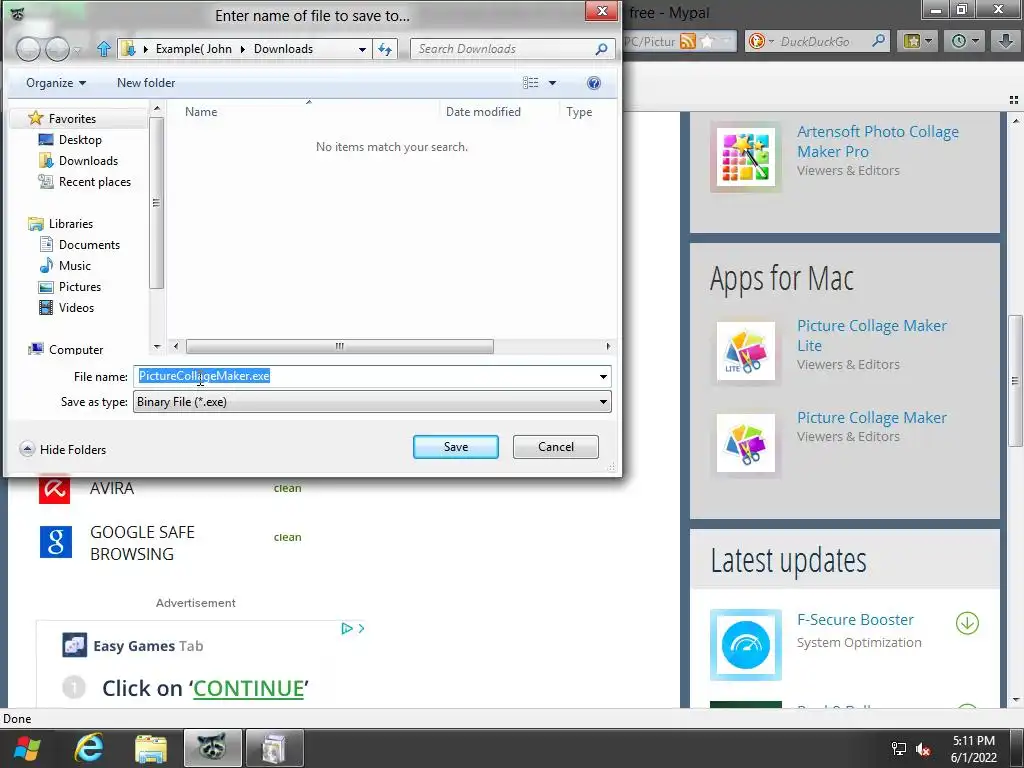1024x768 pixels.
Task: Sort files by Date modified column
Action: (483, 112)
